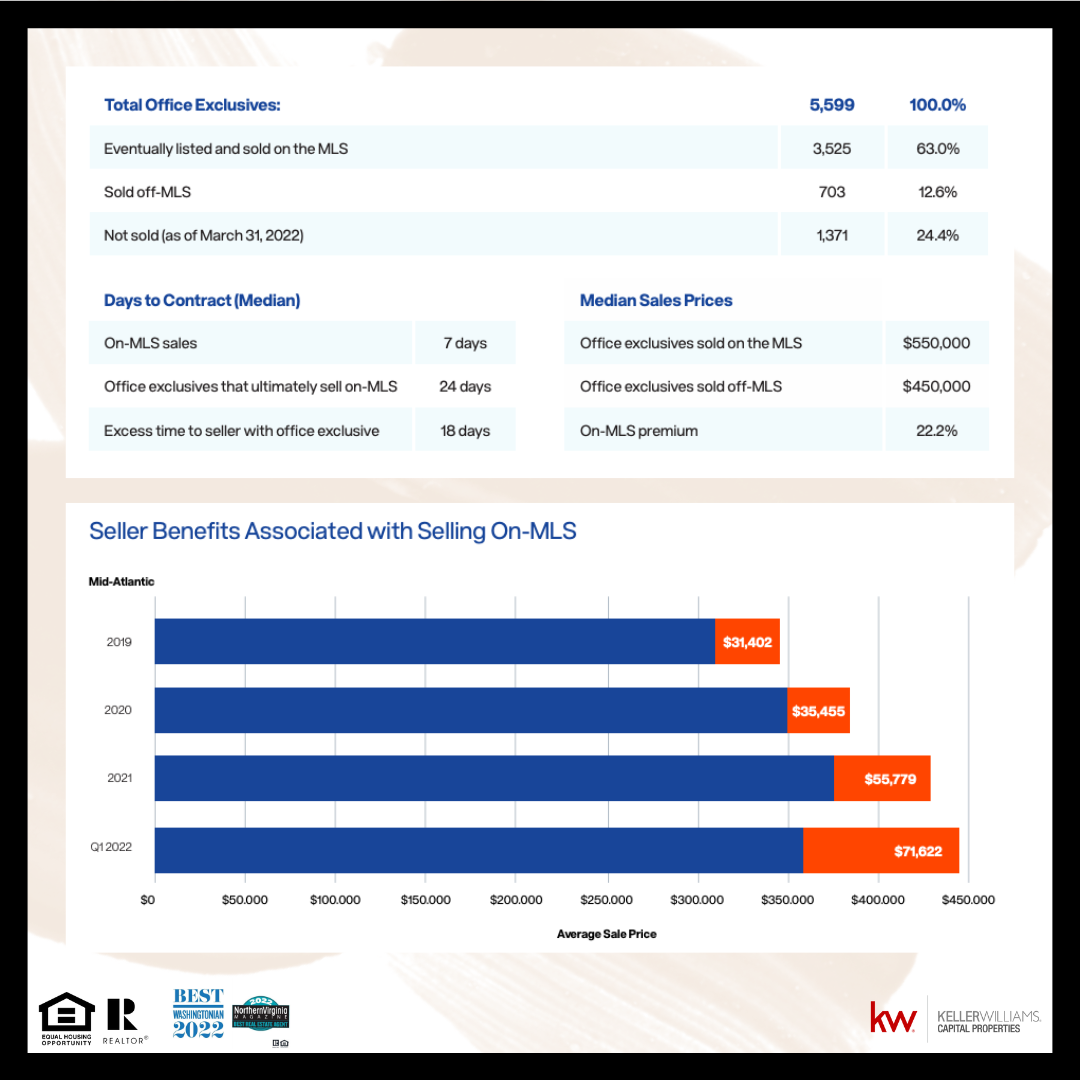The width and height of the screenshot is (1080, 1080).
Task: Click the blue bar for Q1 2022
Action: (479, 850)
